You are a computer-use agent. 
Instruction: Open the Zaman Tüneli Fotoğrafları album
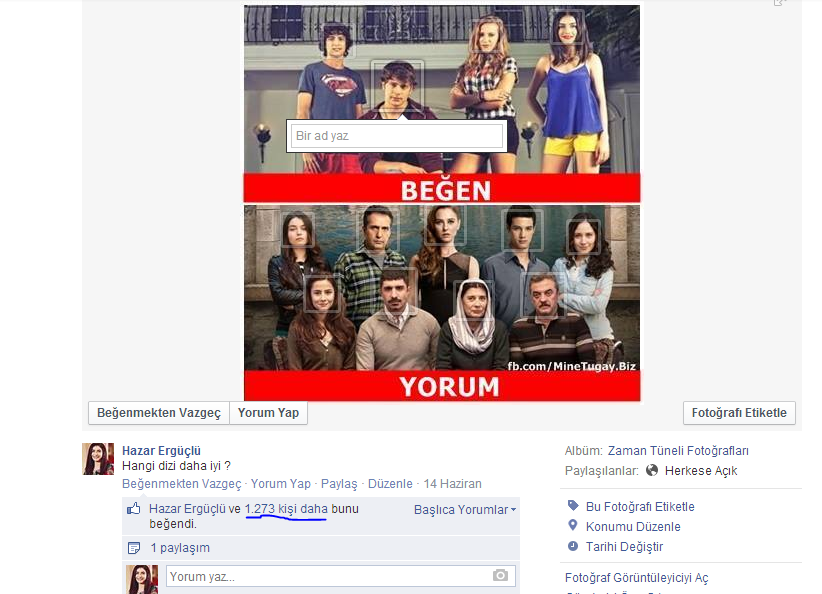pos(678,451)
